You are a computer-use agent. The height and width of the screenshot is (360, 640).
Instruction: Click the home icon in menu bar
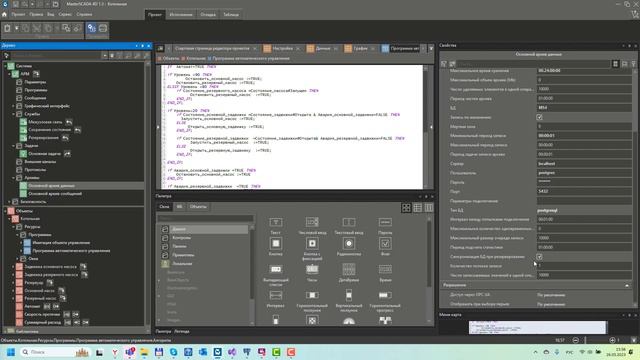[4, 14]
